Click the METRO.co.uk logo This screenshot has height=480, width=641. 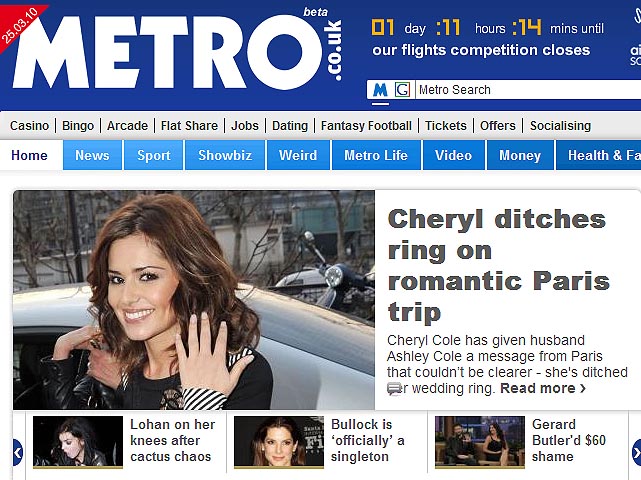(x=177, y=49)
